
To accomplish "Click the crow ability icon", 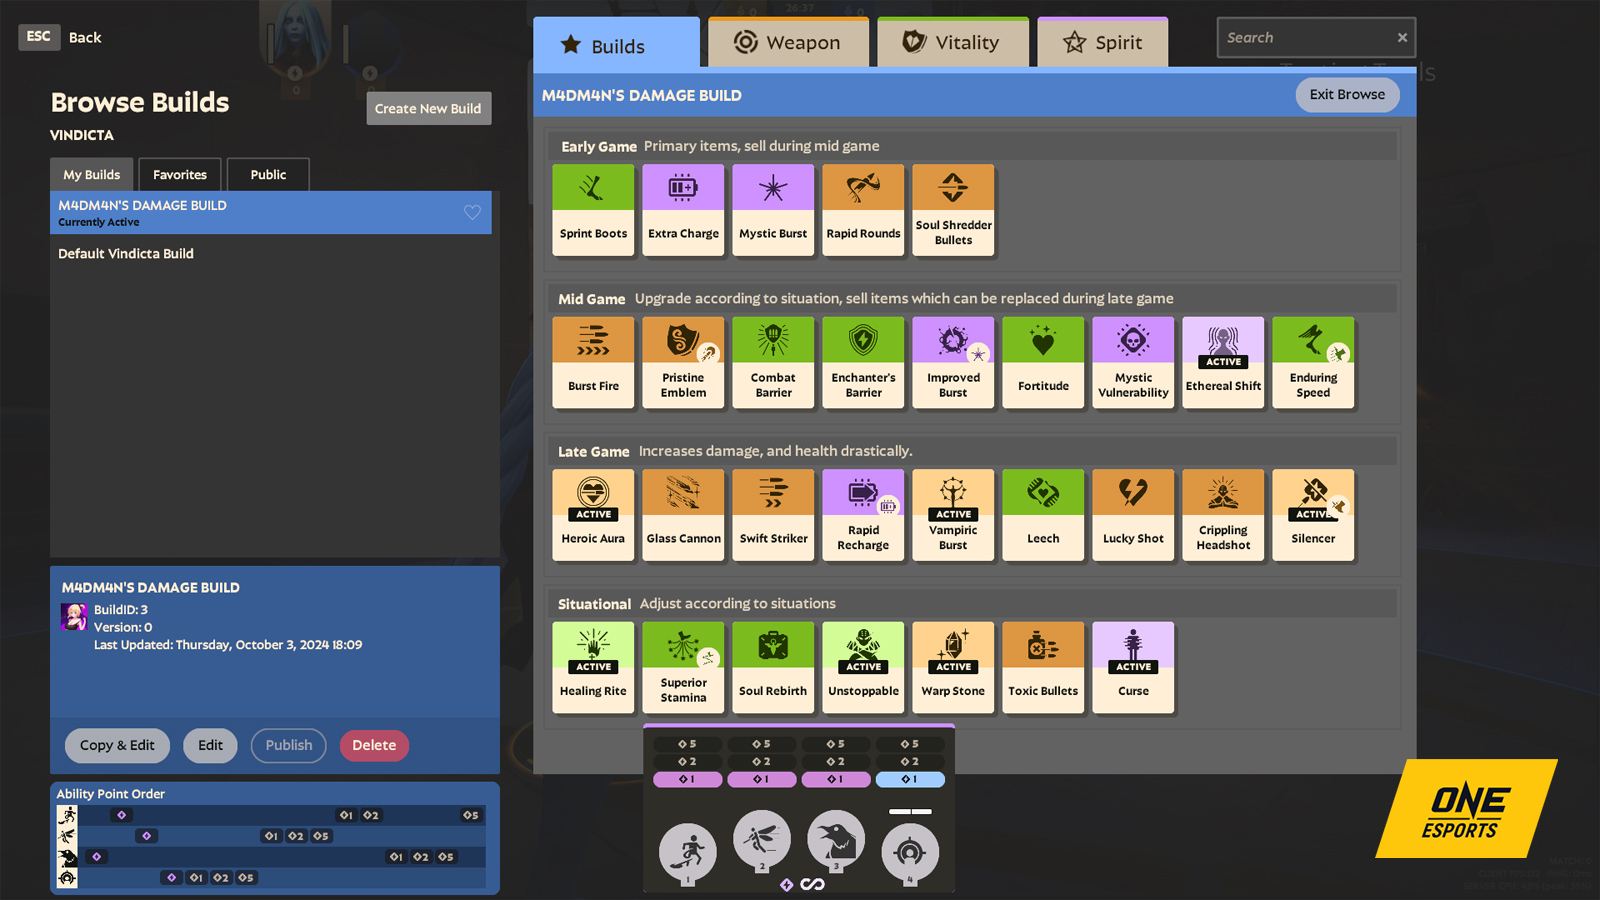I will coord(835,840).
